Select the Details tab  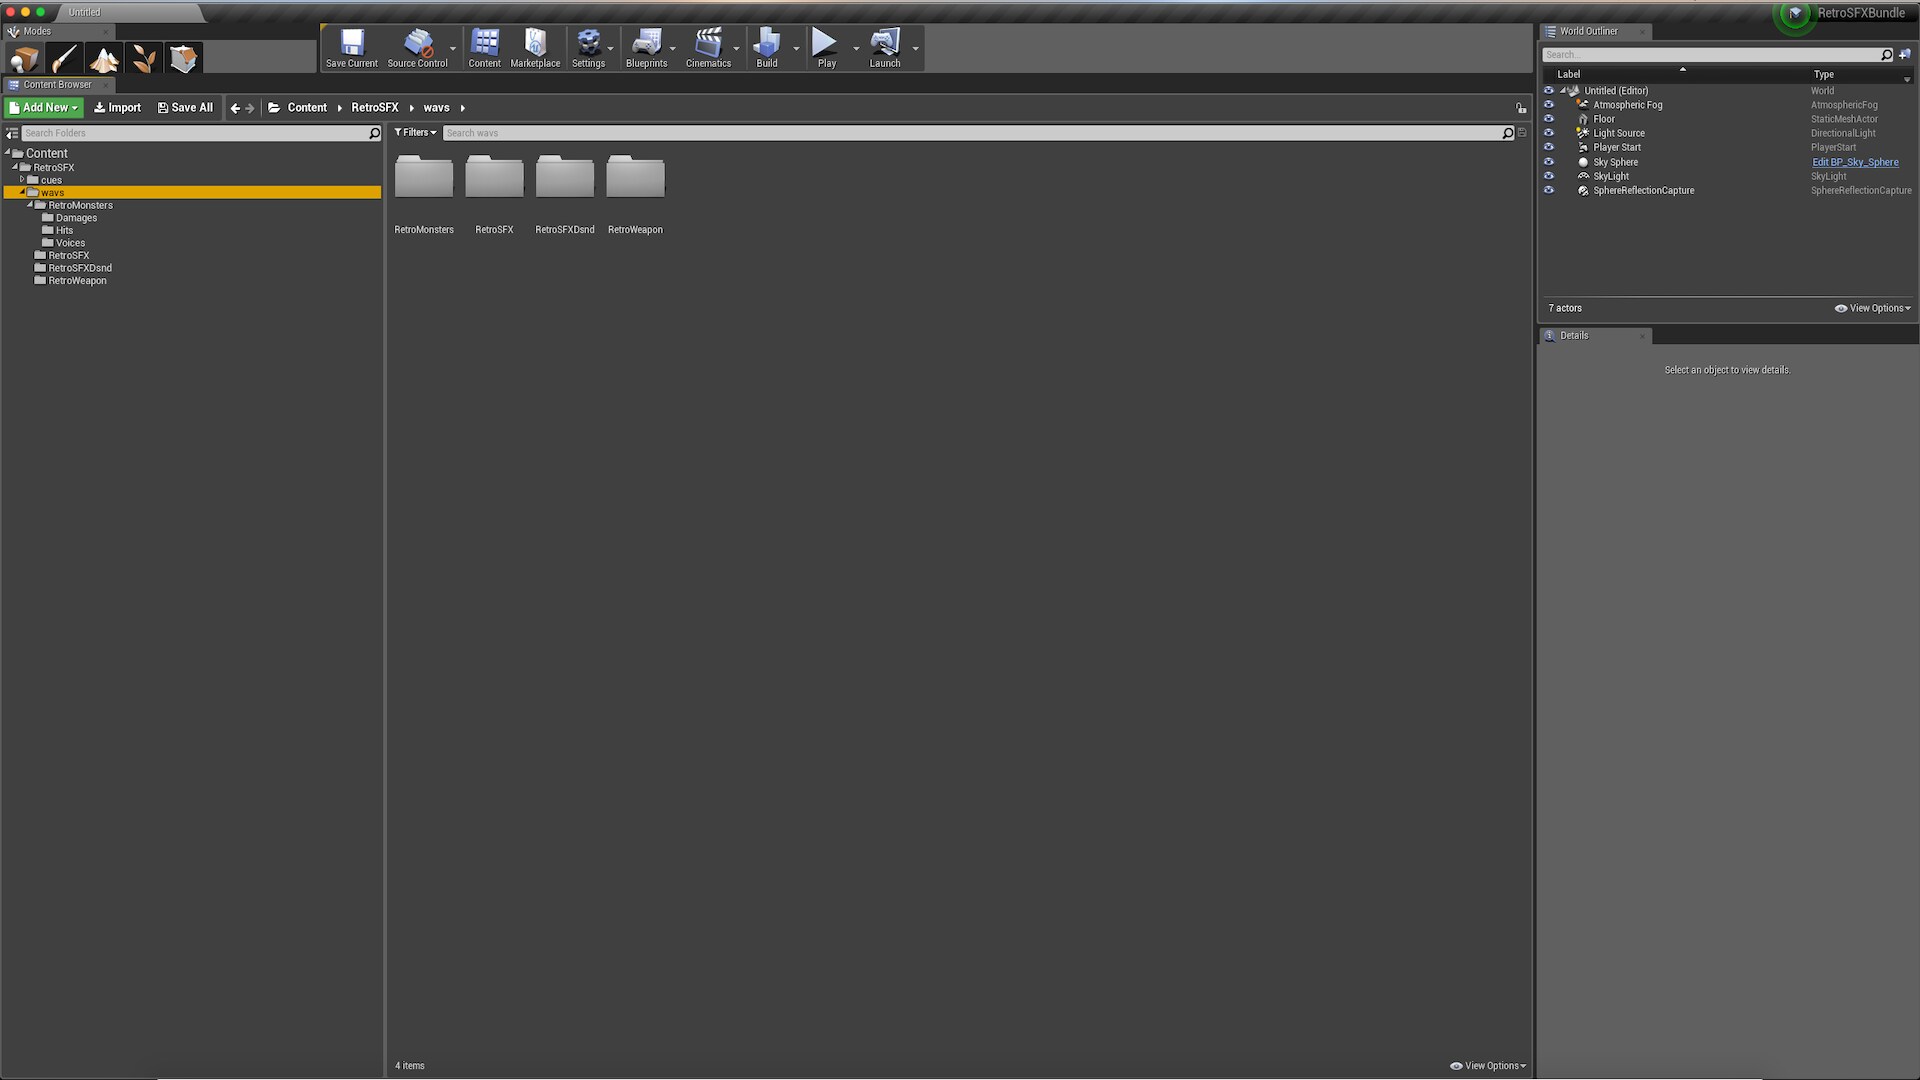point(1573,336)
